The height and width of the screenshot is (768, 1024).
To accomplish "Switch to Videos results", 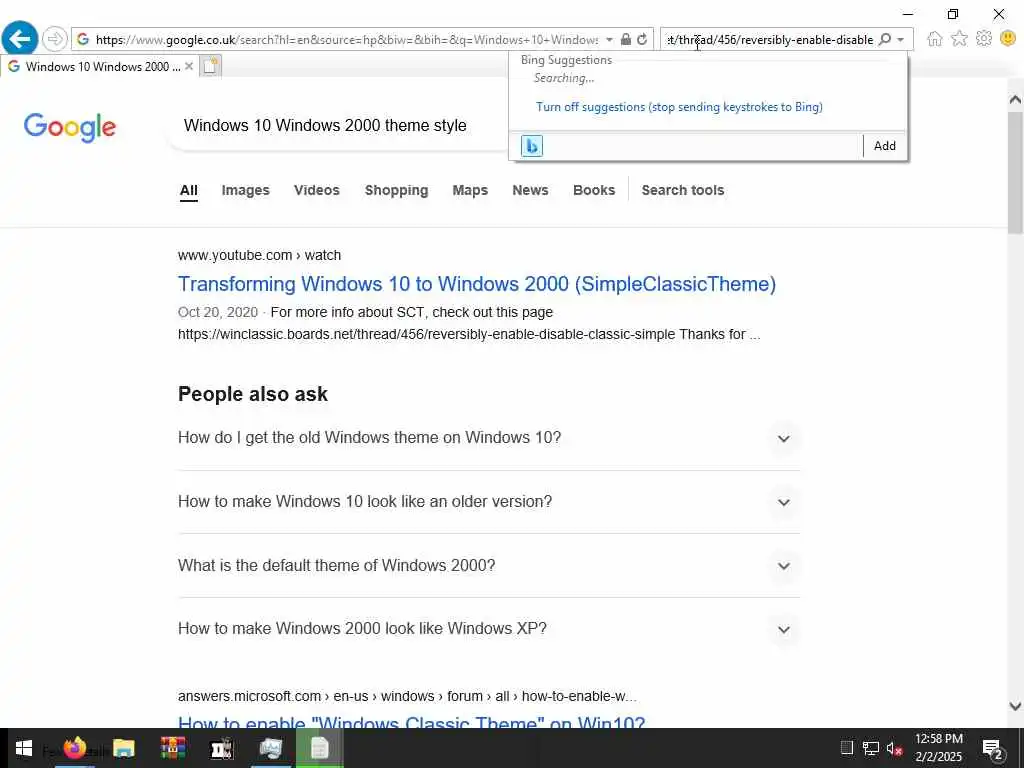I will (317, 190).
